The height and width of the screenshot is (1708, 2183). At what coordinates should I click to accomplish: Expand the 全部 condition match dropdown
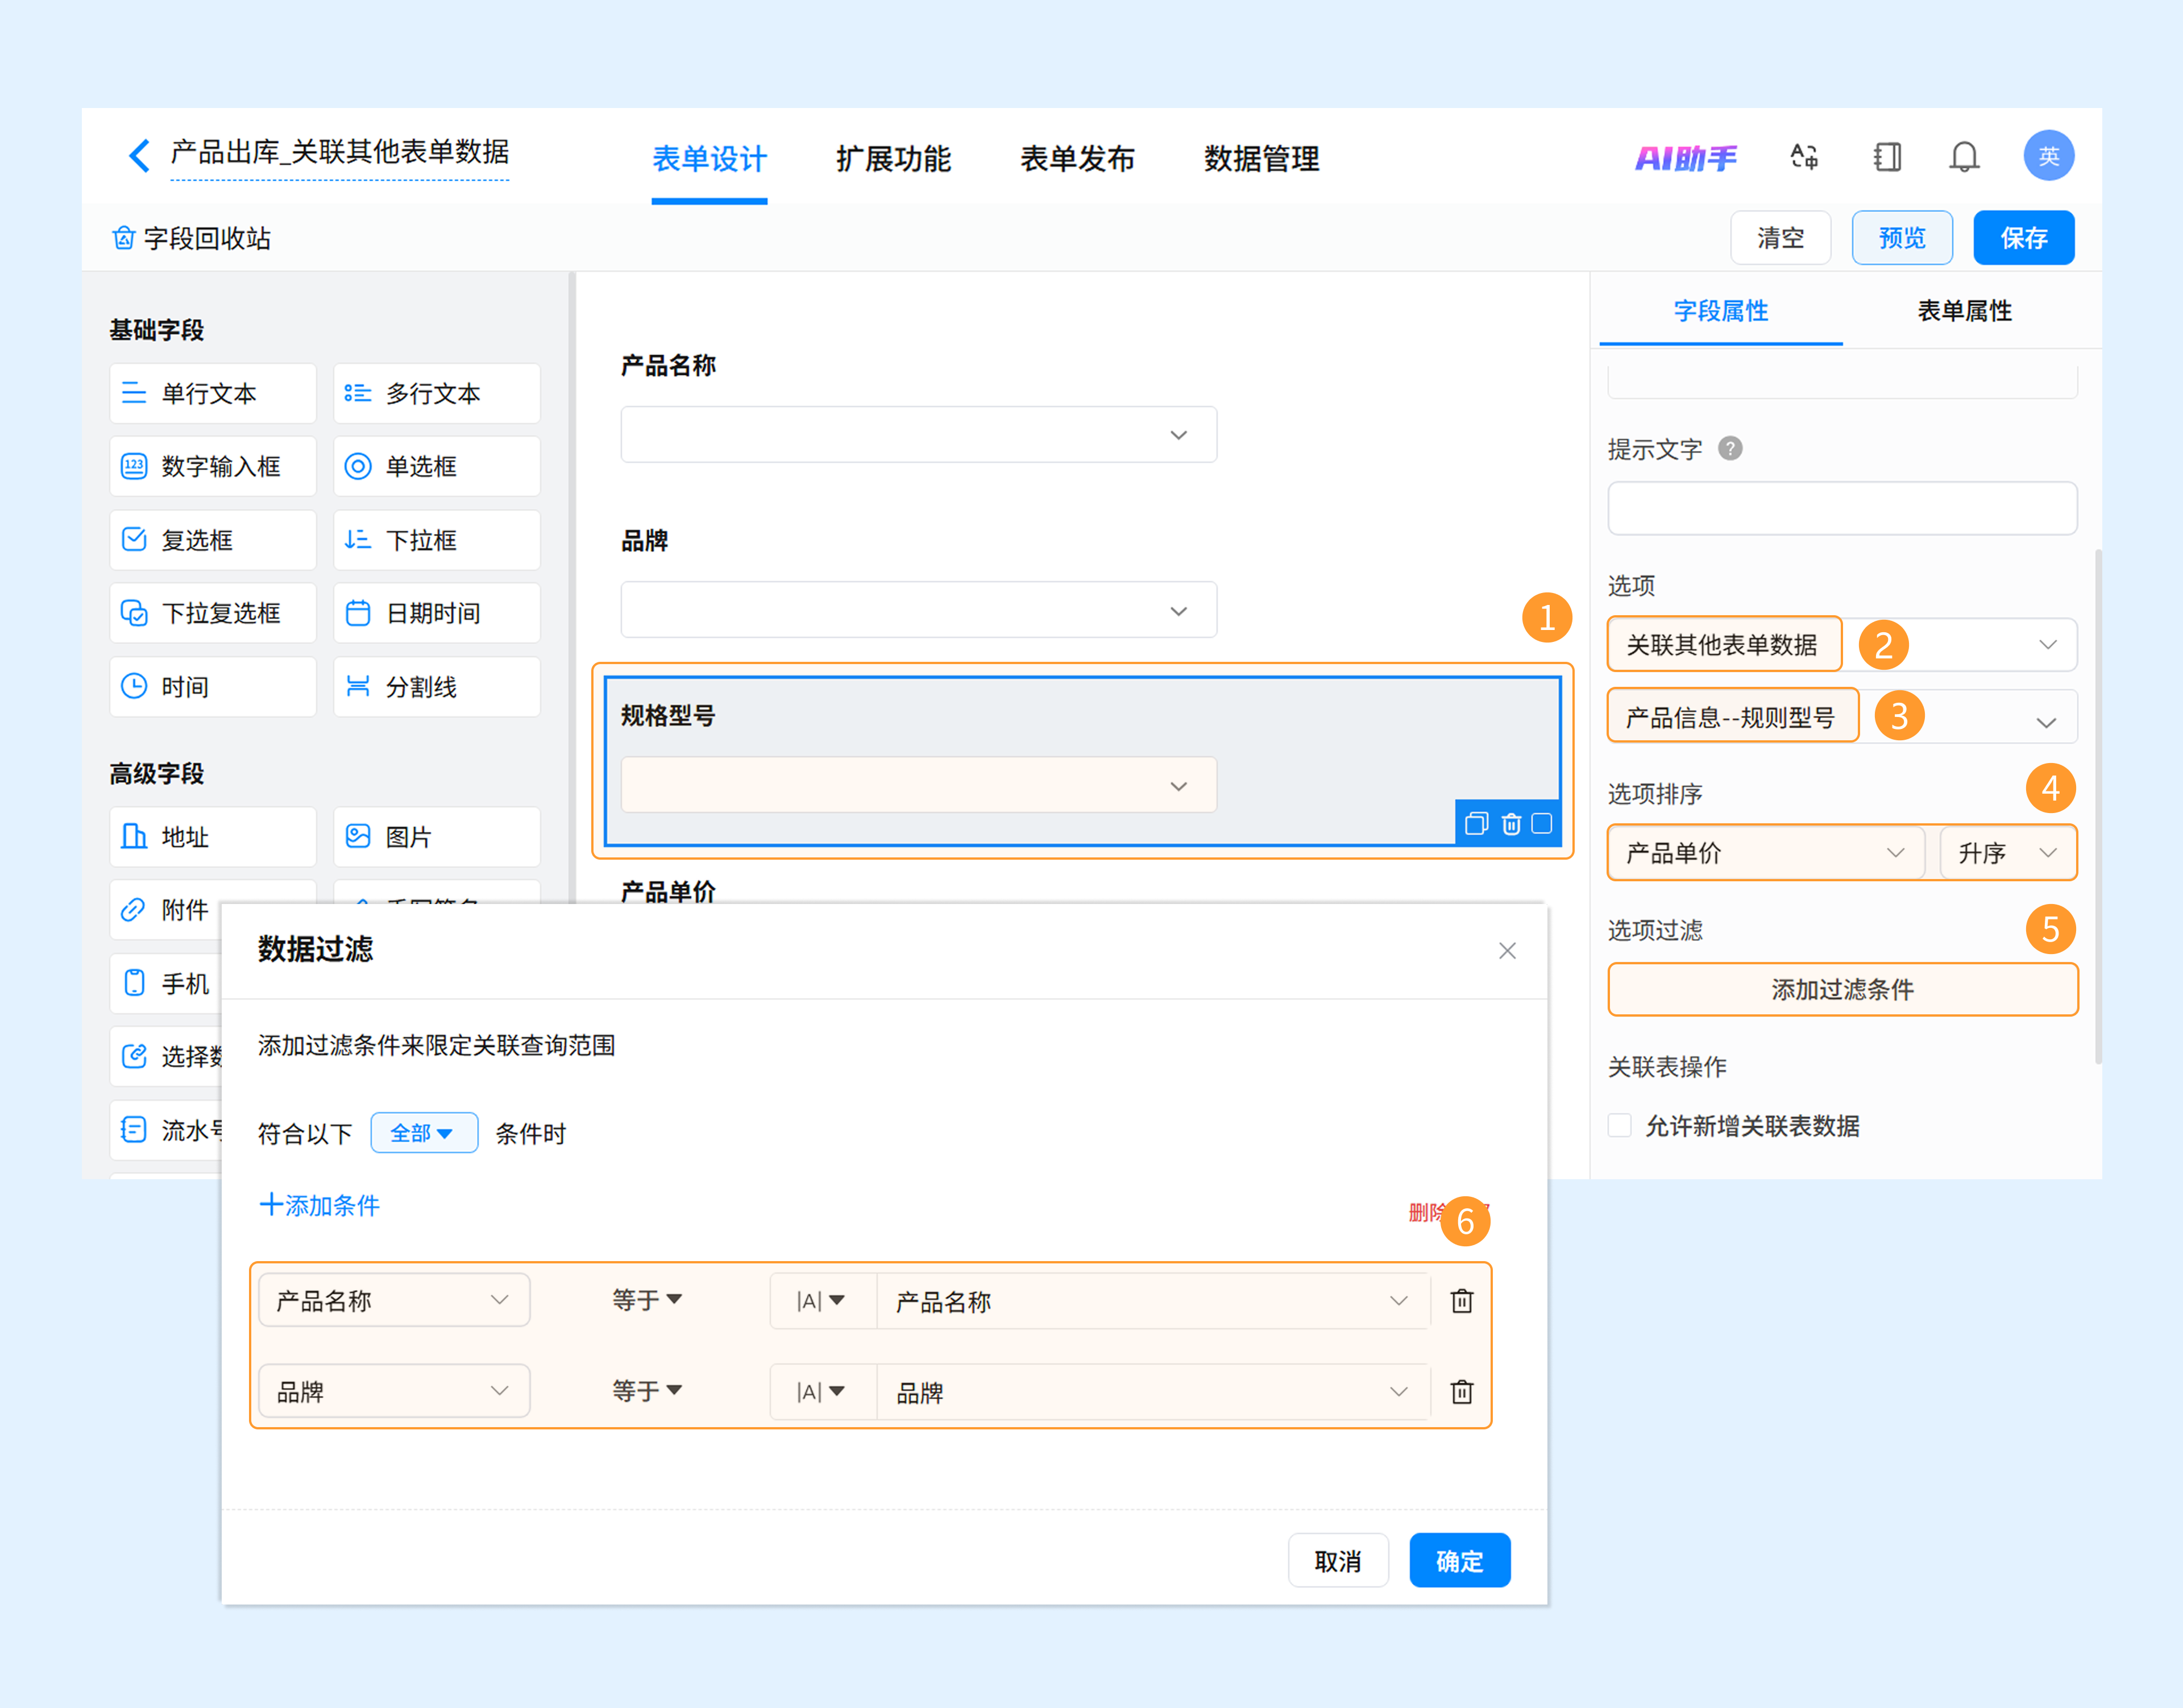(423, 1133)
